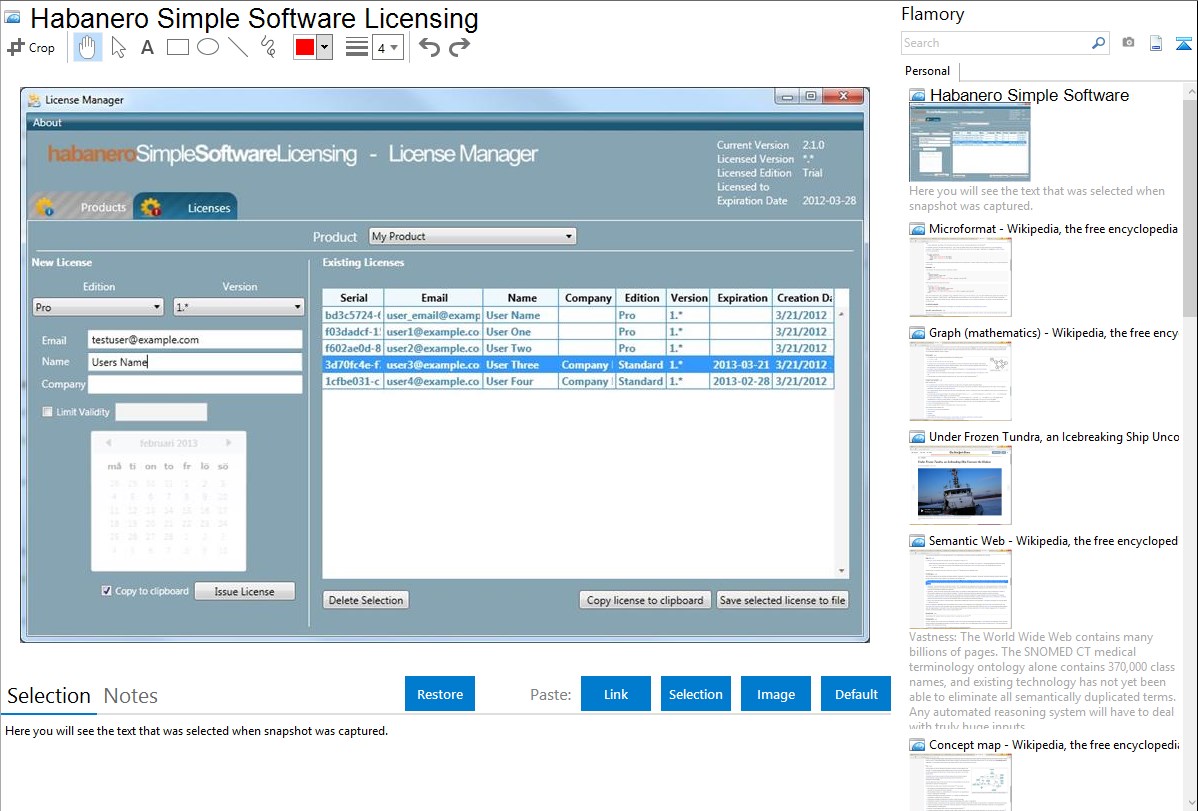This screenshot has width=1198, height=811.
Task: Click the Restore button
Action: pos(440,694)
